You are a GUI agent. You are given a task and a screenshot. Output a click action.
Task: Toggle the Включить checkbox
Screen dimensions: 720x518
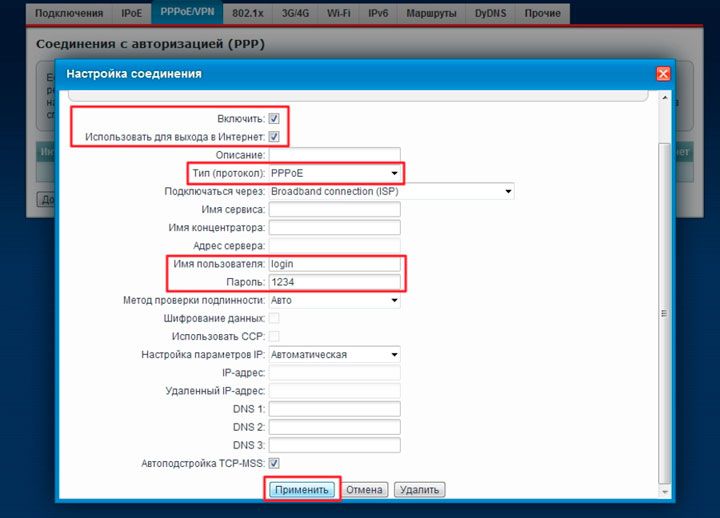274,118
